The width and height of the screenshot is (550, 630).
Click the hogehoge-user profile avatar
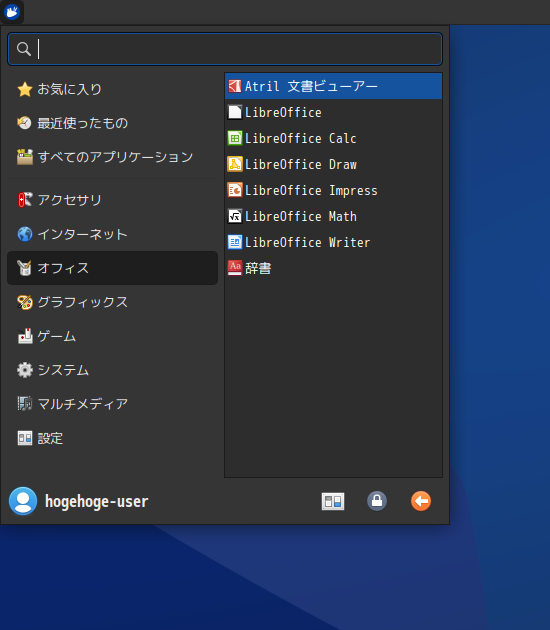click(x=23, y=501)
